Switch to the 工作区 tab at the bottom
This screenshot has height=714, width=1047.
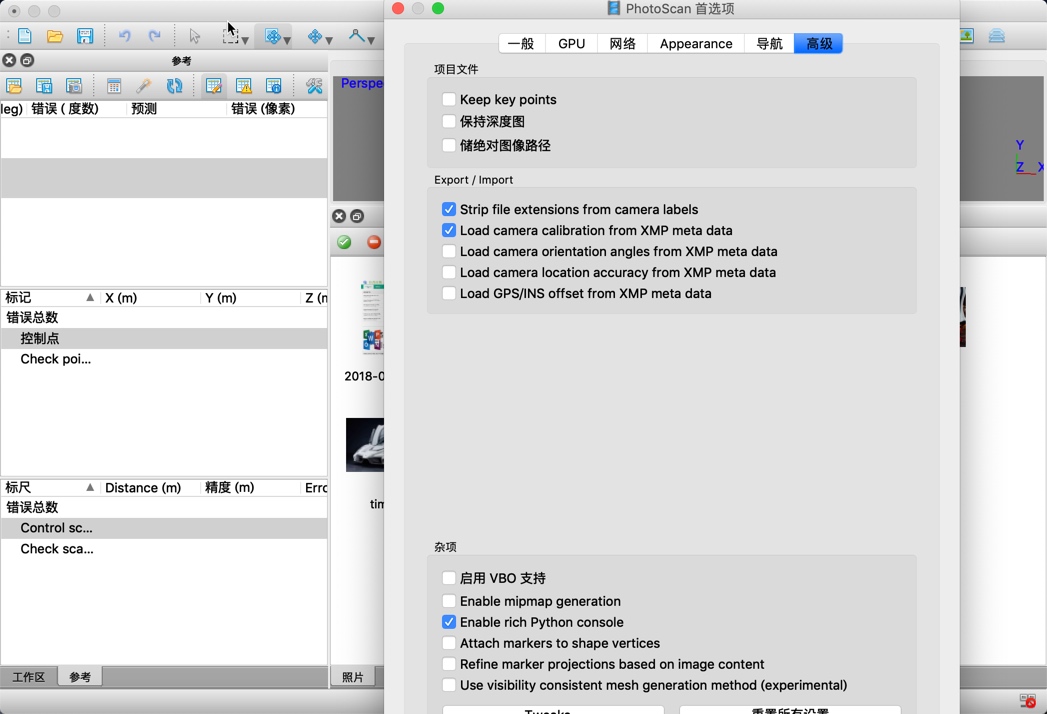pyautogui.click(x=27, y=677)
